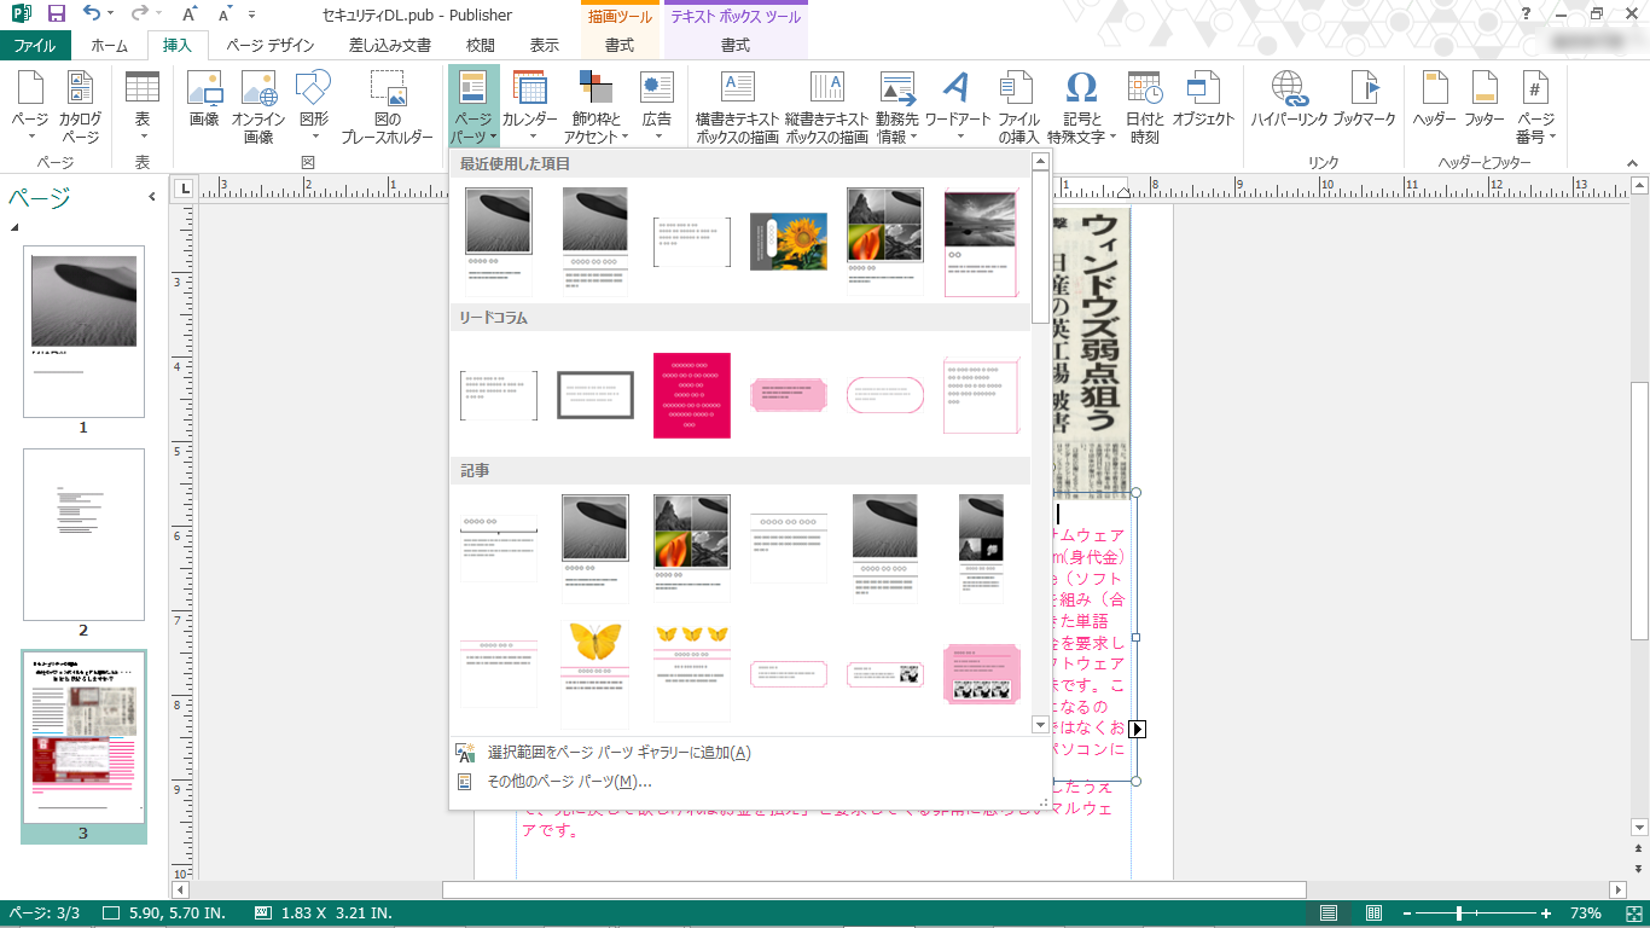This screenshot has height=928, width=1650.
Task: Collapse the ribbon with the arrow
Action: [x=1632, y=163]
